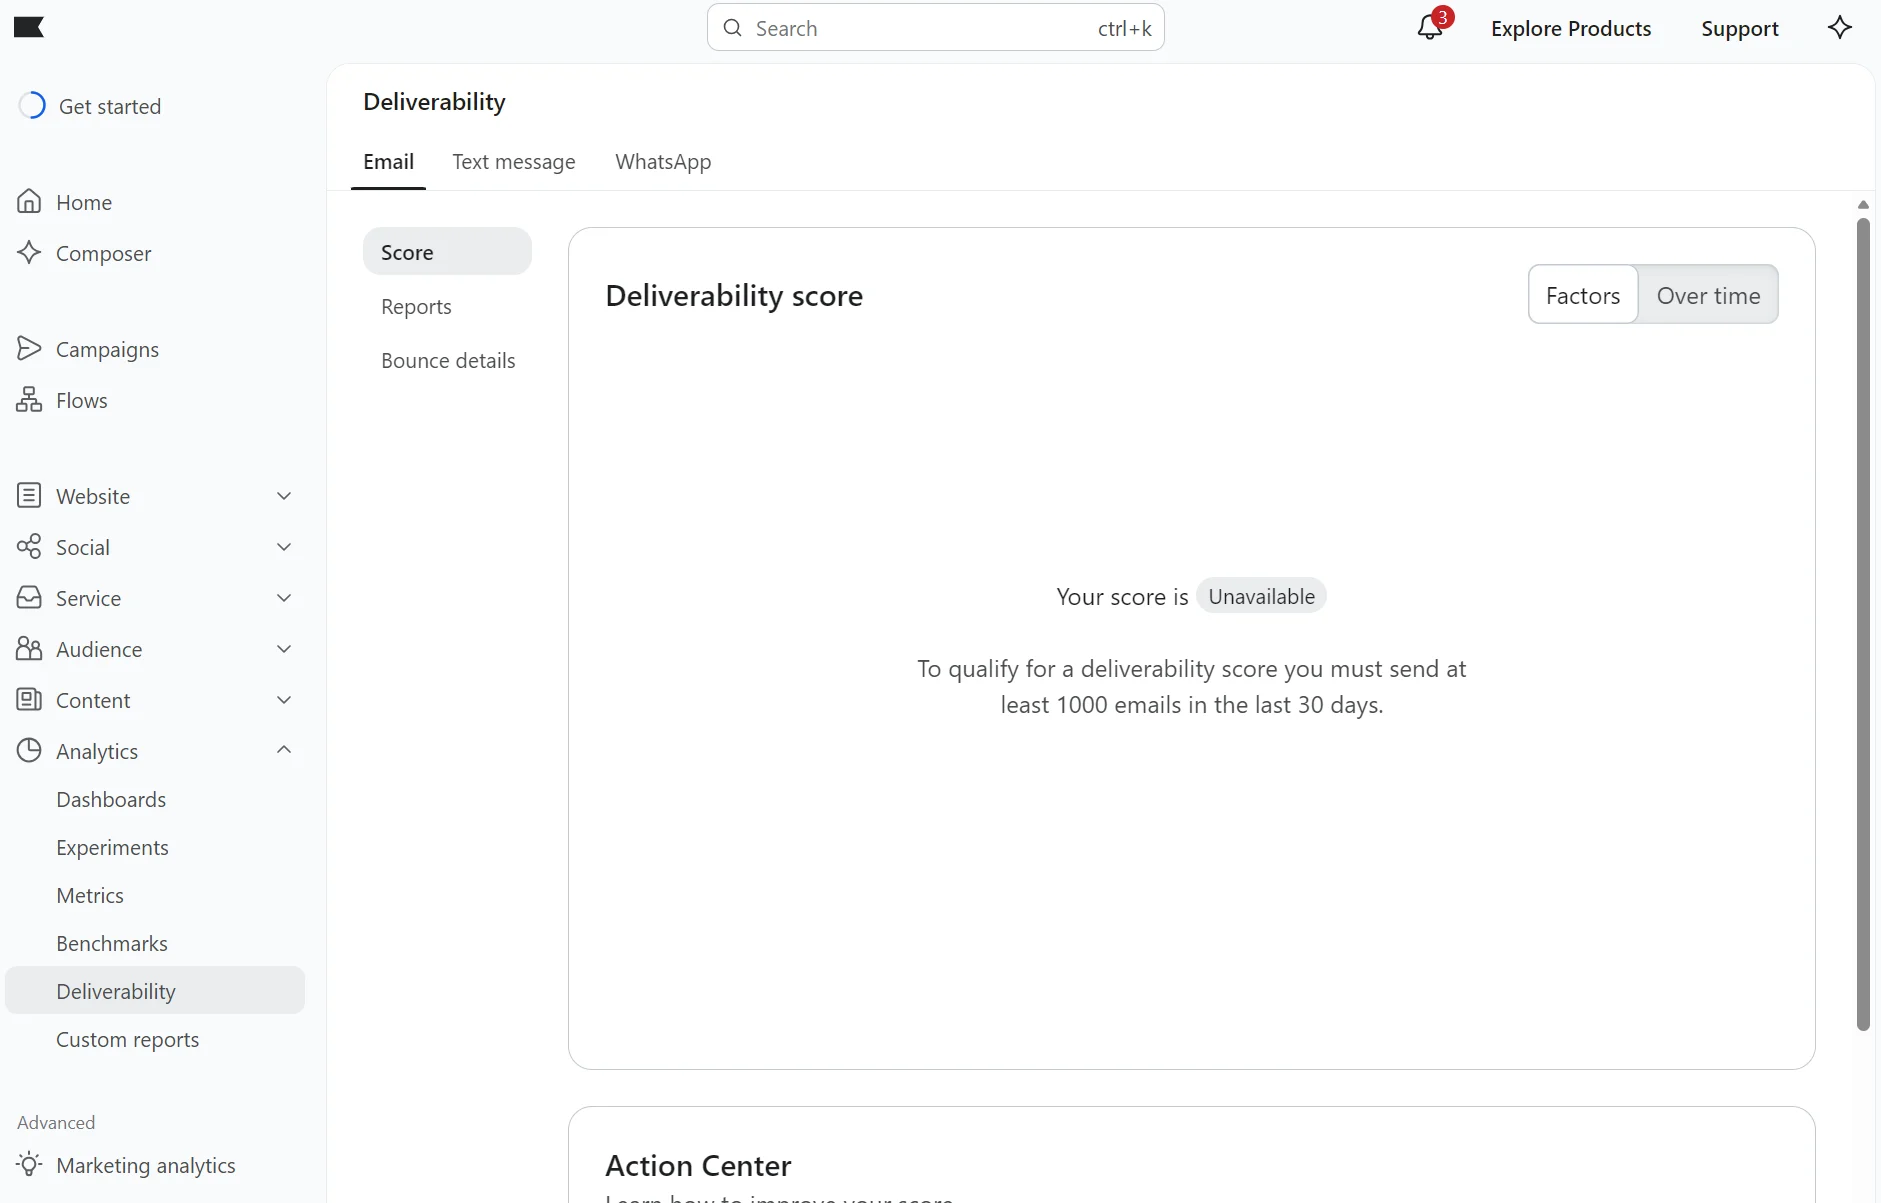Open the Reports section
Viewport: 1881px width, 1203px height.
point(416,307)
